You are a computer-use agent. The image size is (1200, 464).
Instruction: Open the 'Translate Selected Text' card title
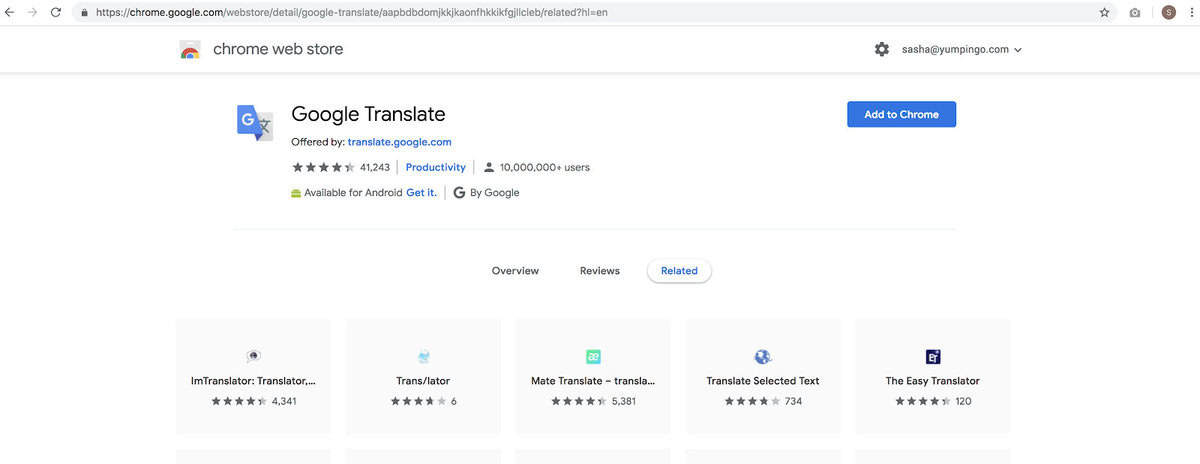763,381
